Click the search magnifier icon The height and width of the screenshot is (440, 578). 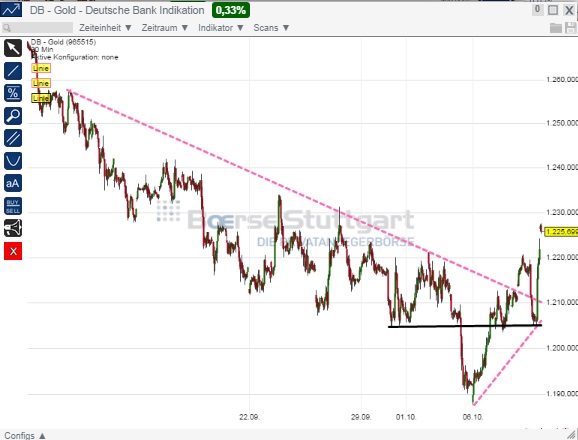click(7, 28)
